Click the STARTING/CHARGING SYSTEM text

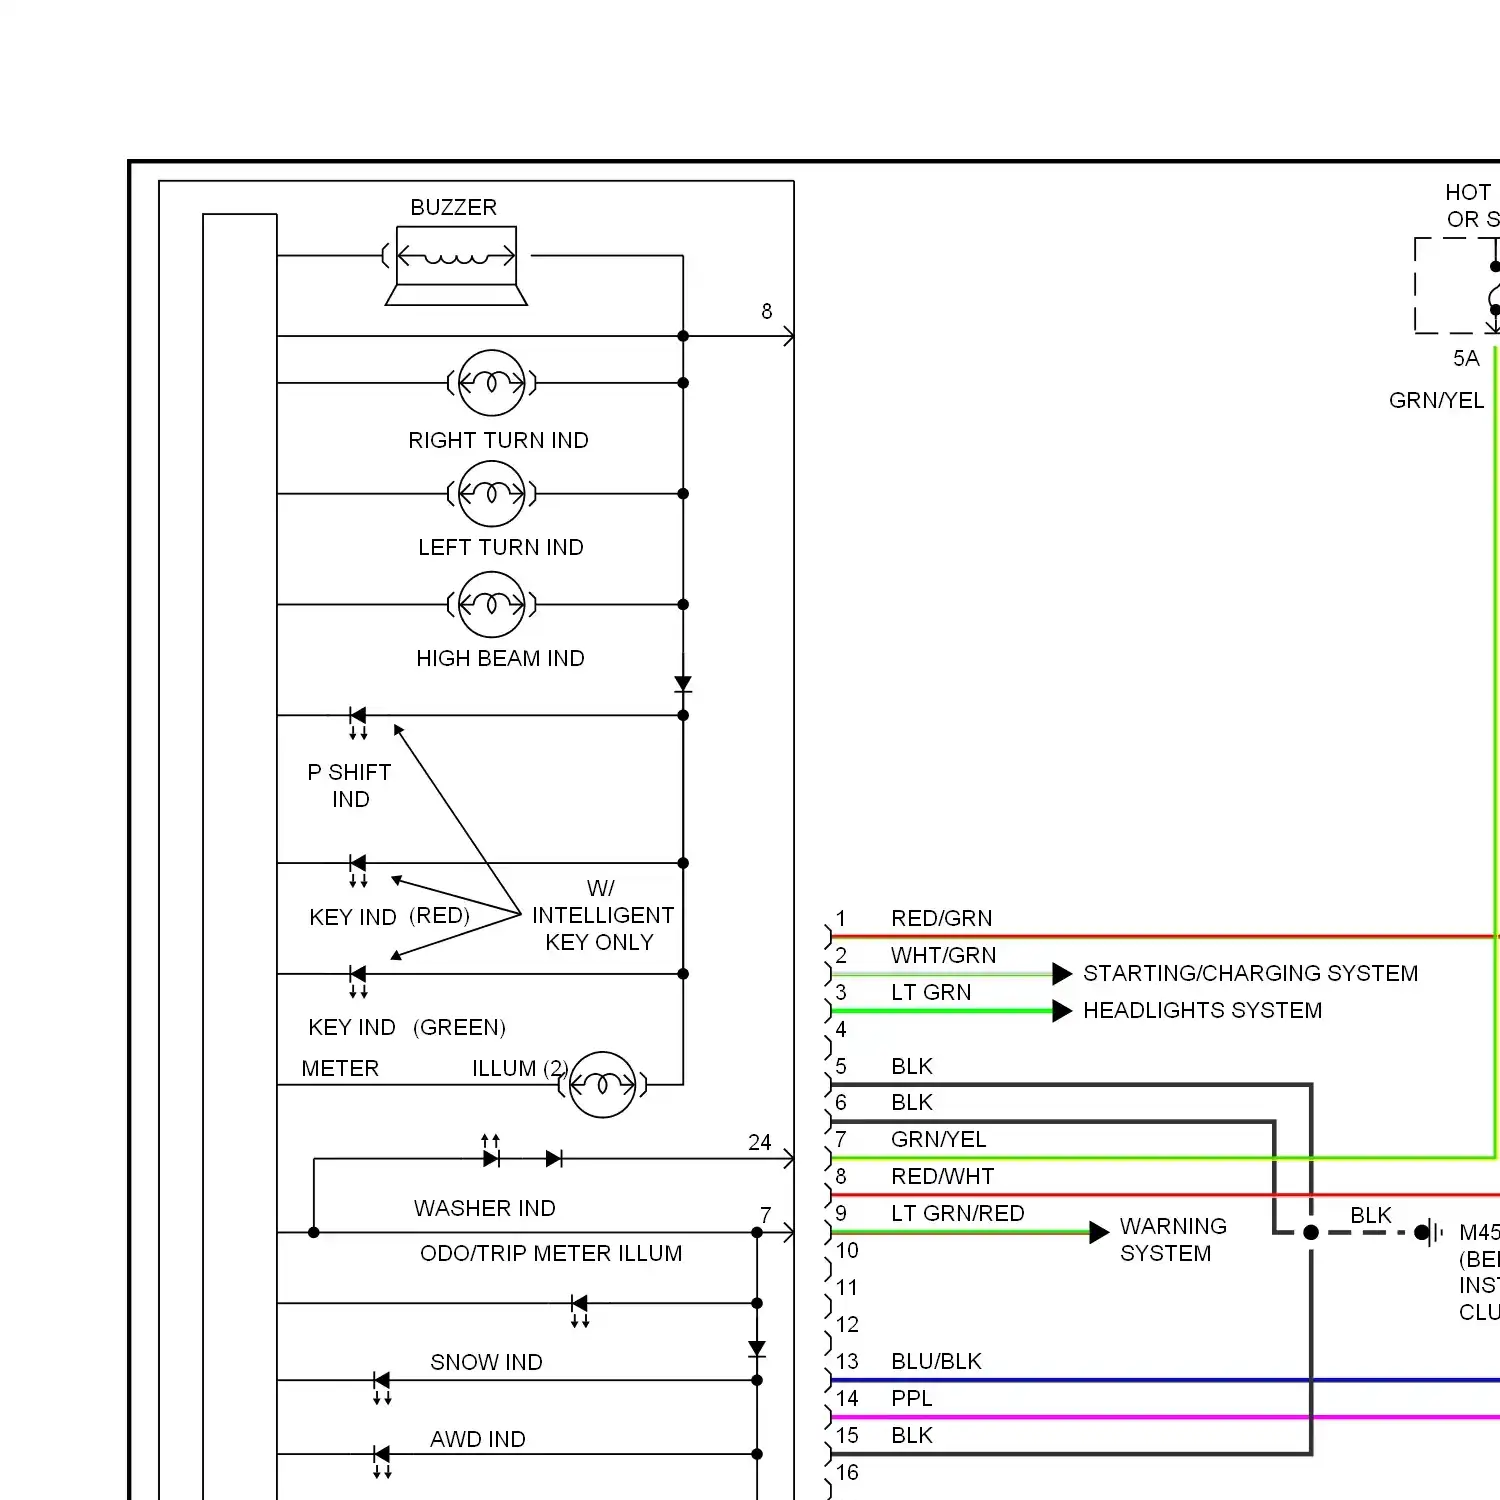point(1250,973)
